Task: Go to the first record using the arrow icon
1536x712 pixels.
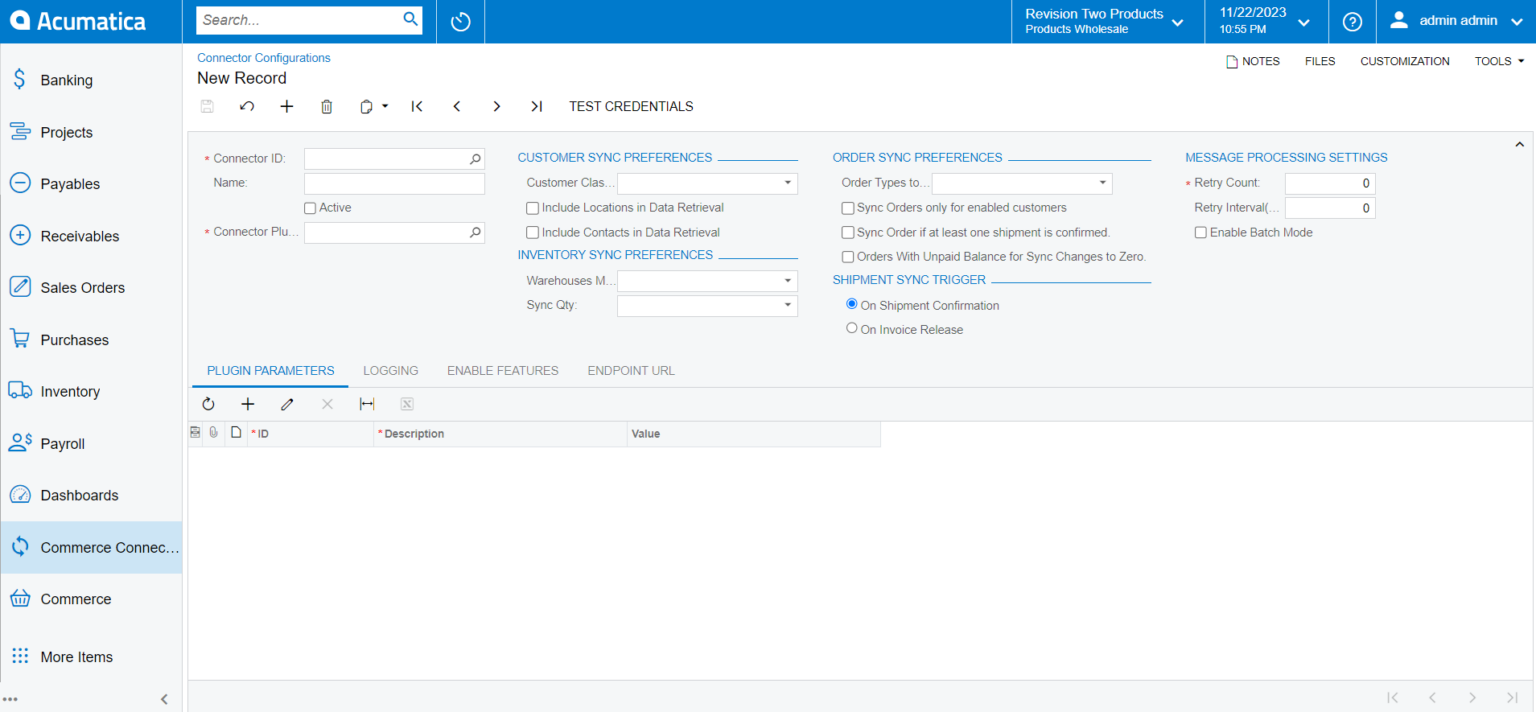Action: pos(417,106)
